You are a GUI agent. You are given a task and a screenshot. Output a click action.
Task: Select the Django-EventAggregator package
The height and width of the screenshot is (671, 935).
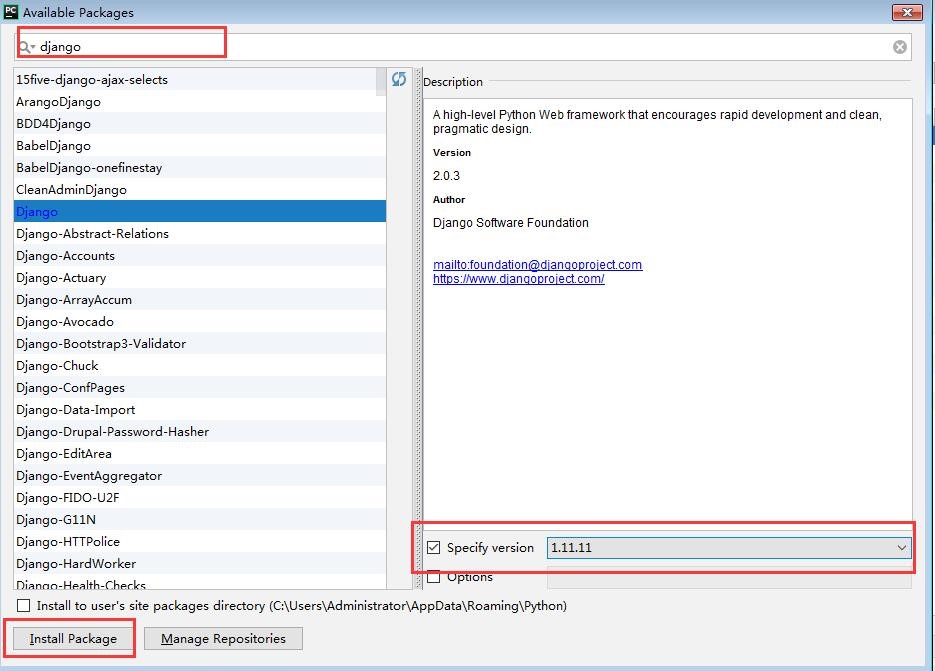coord(200,476)
